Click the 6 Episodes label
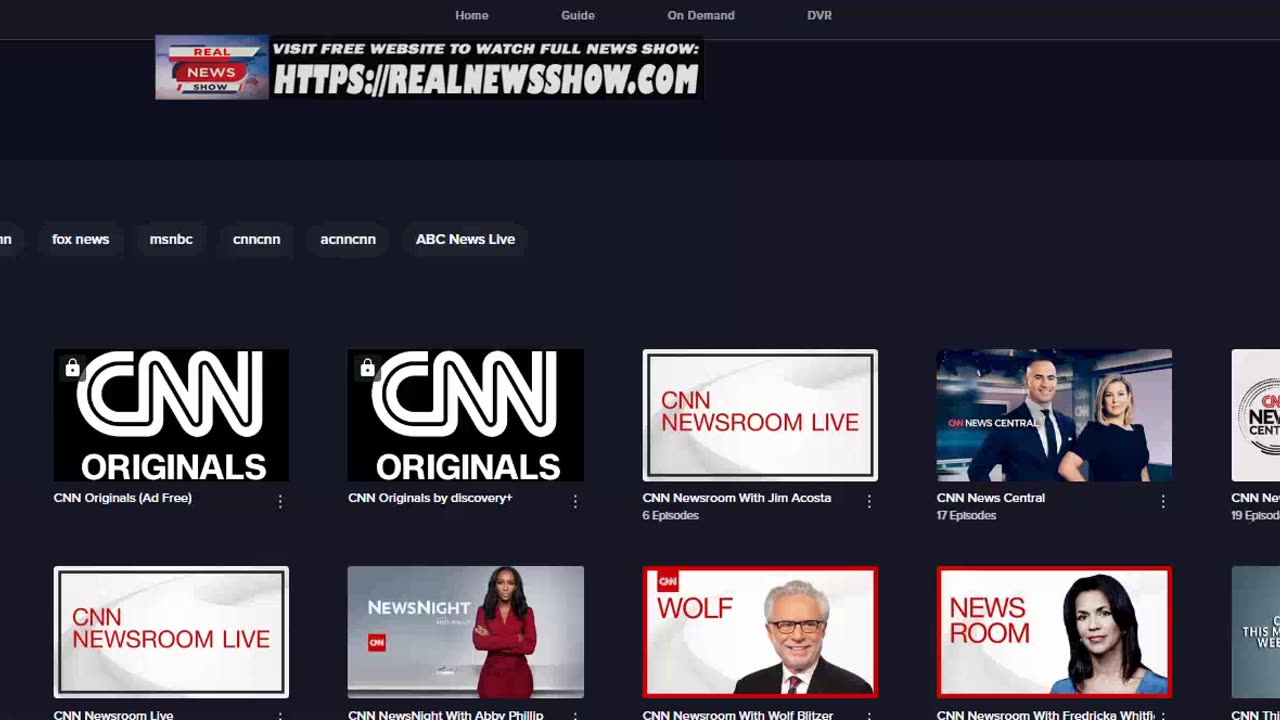1280x720 pixels. tap(671, 516)
